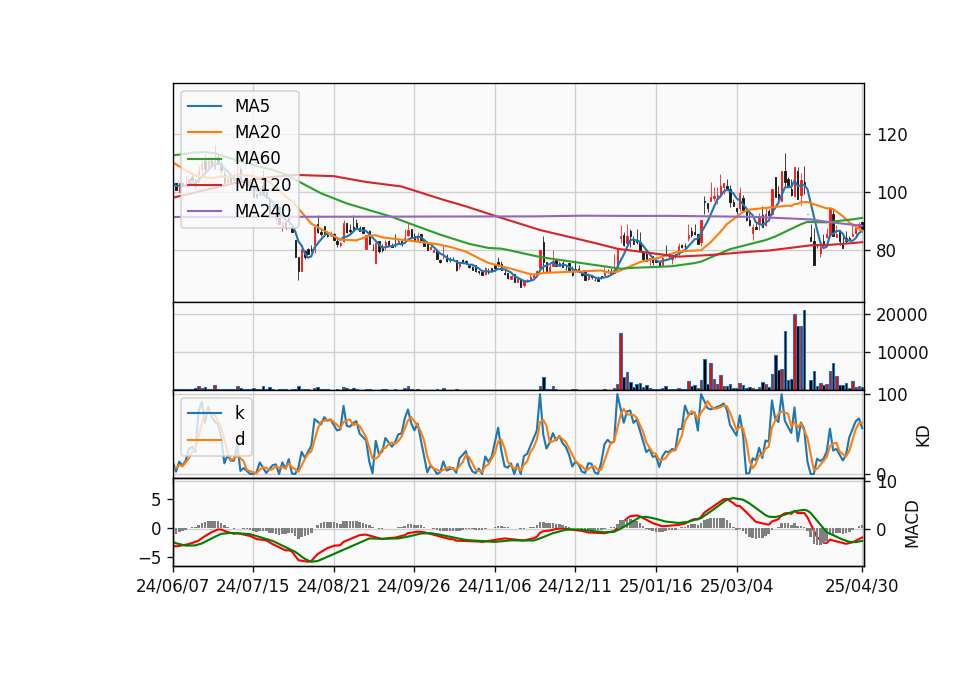
Task: Click the purple MA240 legend line sample
Action: pos(204,211)
